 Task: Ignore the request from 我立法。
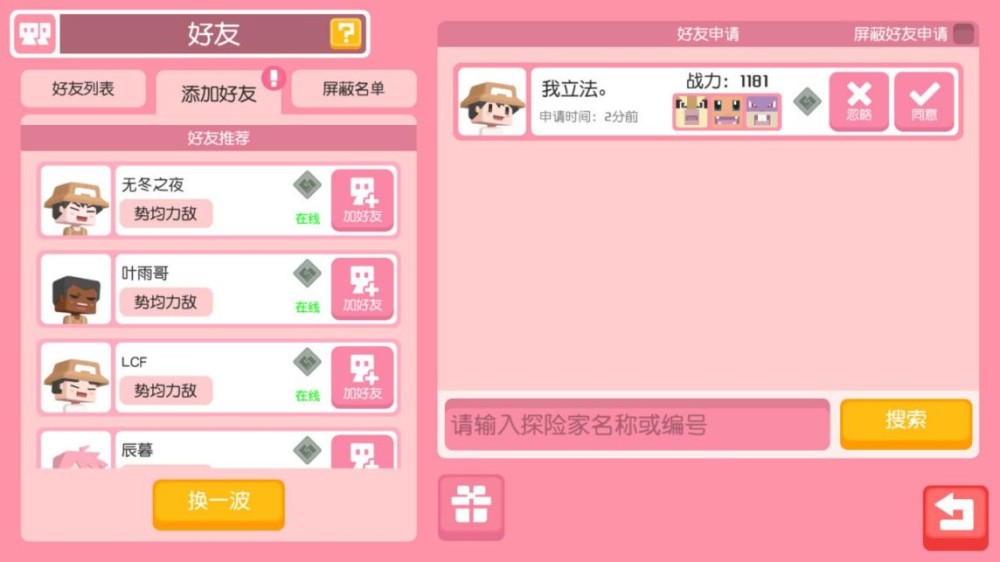point(859,101)
